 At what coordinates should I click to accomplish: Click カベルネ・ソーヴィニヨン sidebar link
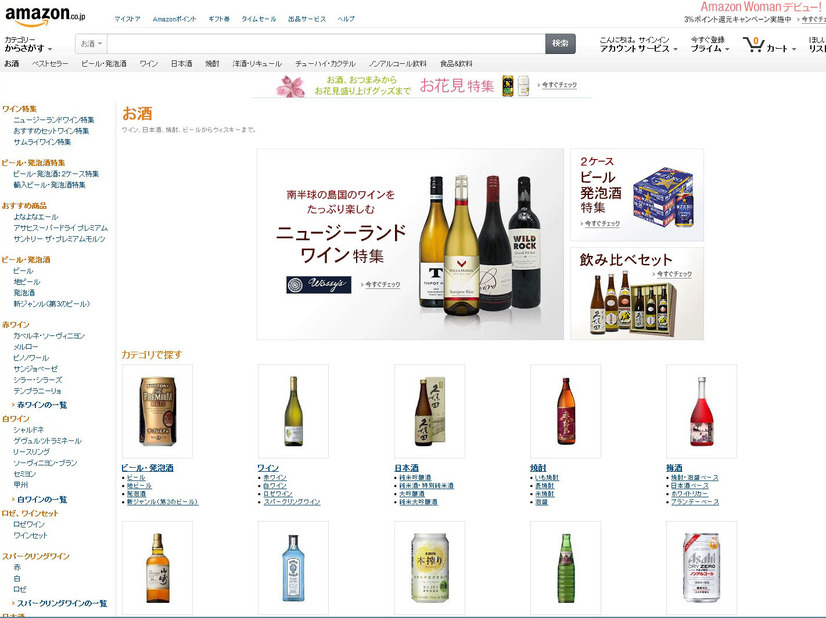coord(49,336)
